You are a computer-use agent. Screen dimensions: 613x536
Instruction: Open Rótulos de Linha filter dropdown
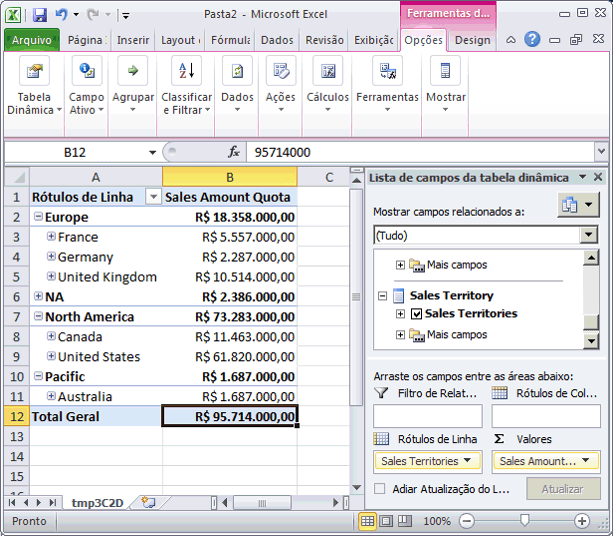pyautogui.click(x=153, y=197)
